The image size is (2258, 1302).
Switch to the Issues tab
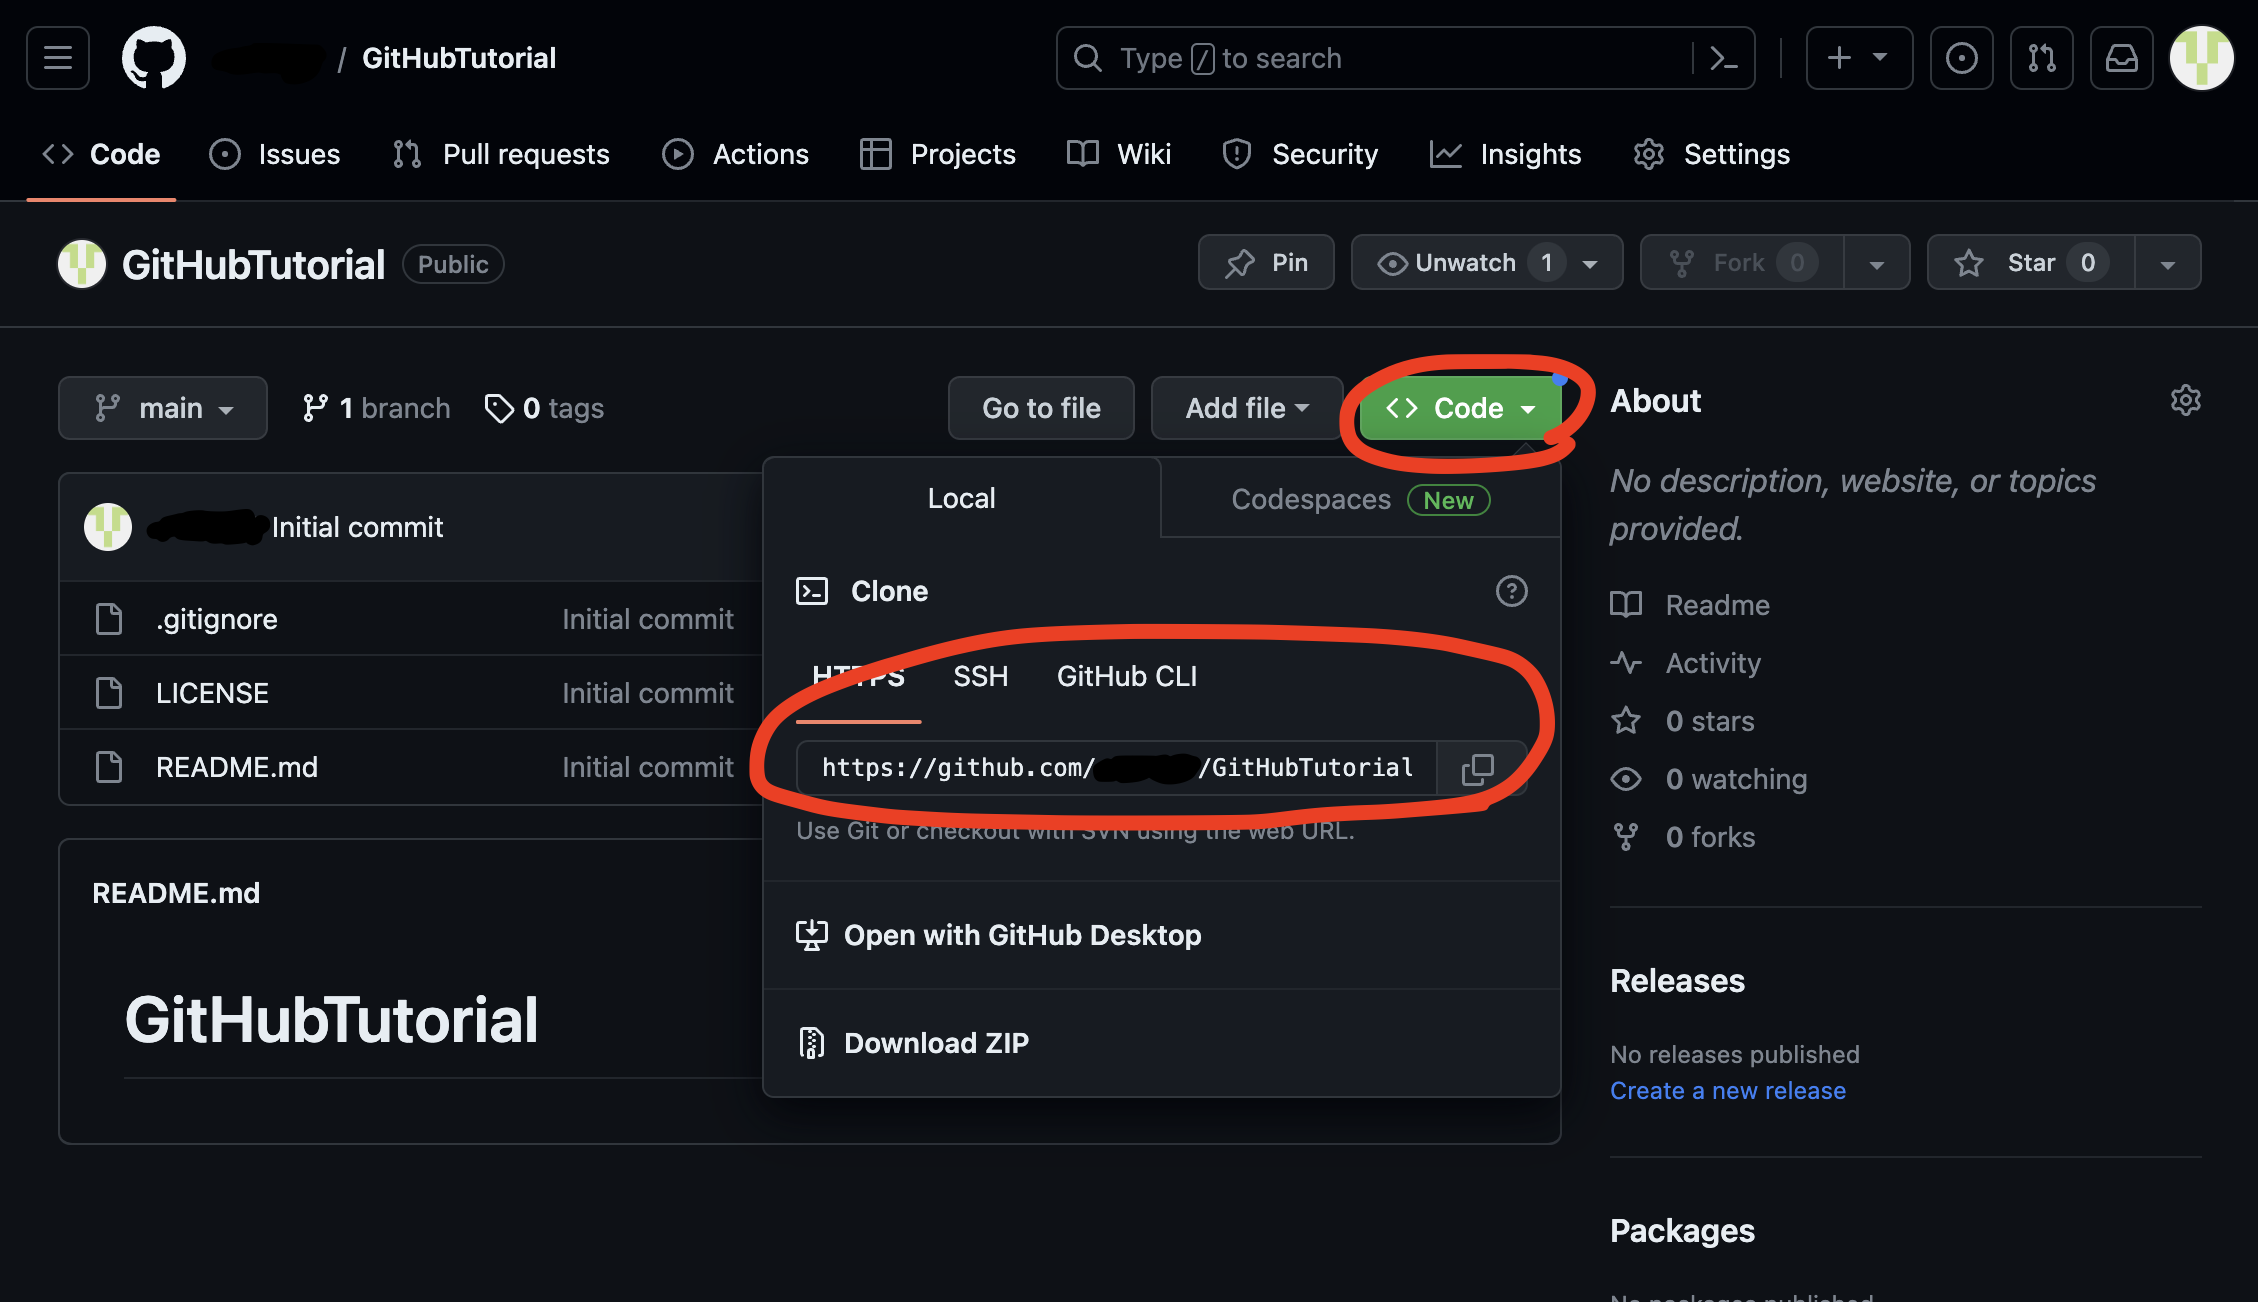pos(275,154)
